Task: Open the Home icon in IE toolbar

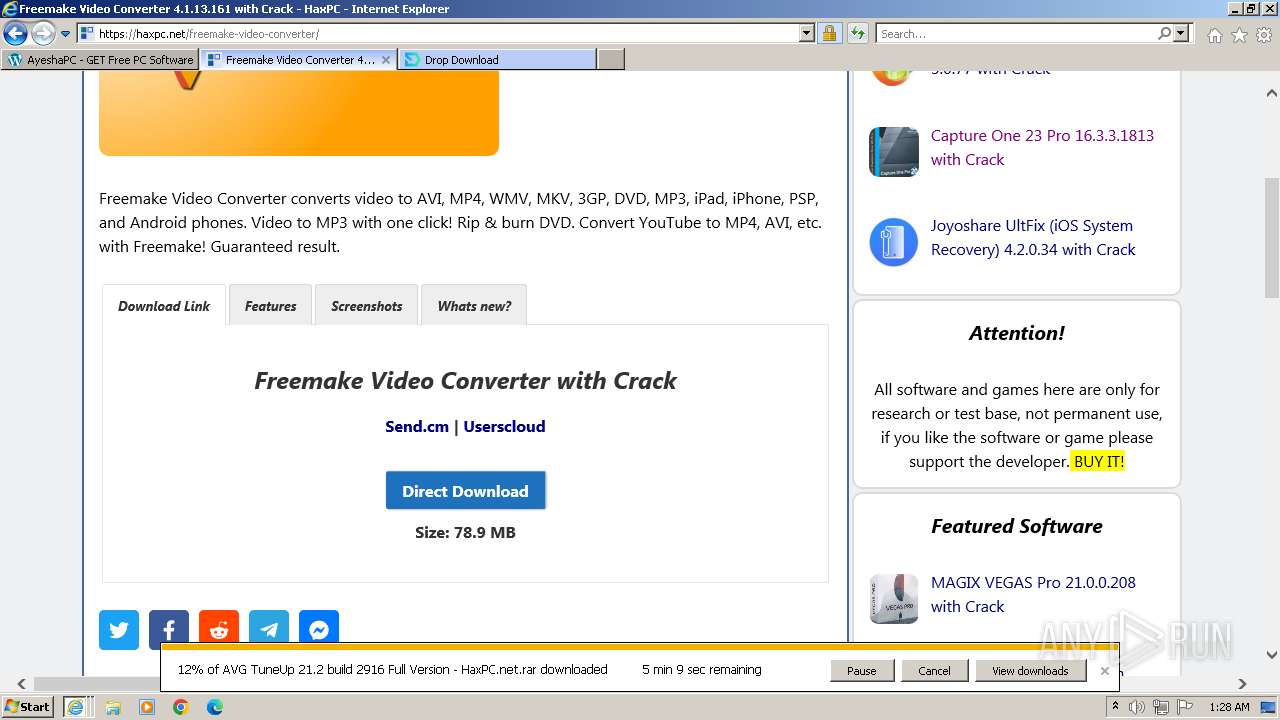Action: 1214,35
